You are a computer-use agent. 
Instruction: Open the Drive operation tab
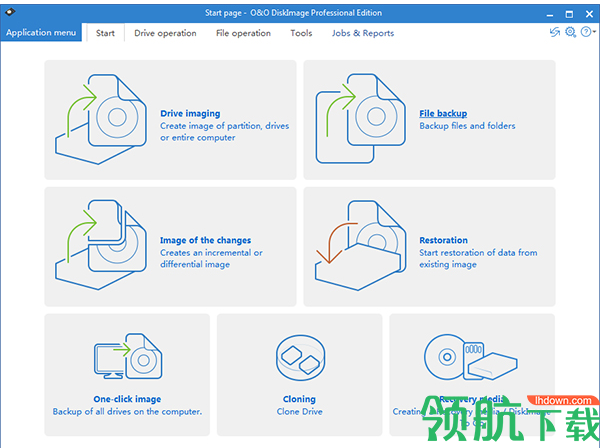coord(165,33)
